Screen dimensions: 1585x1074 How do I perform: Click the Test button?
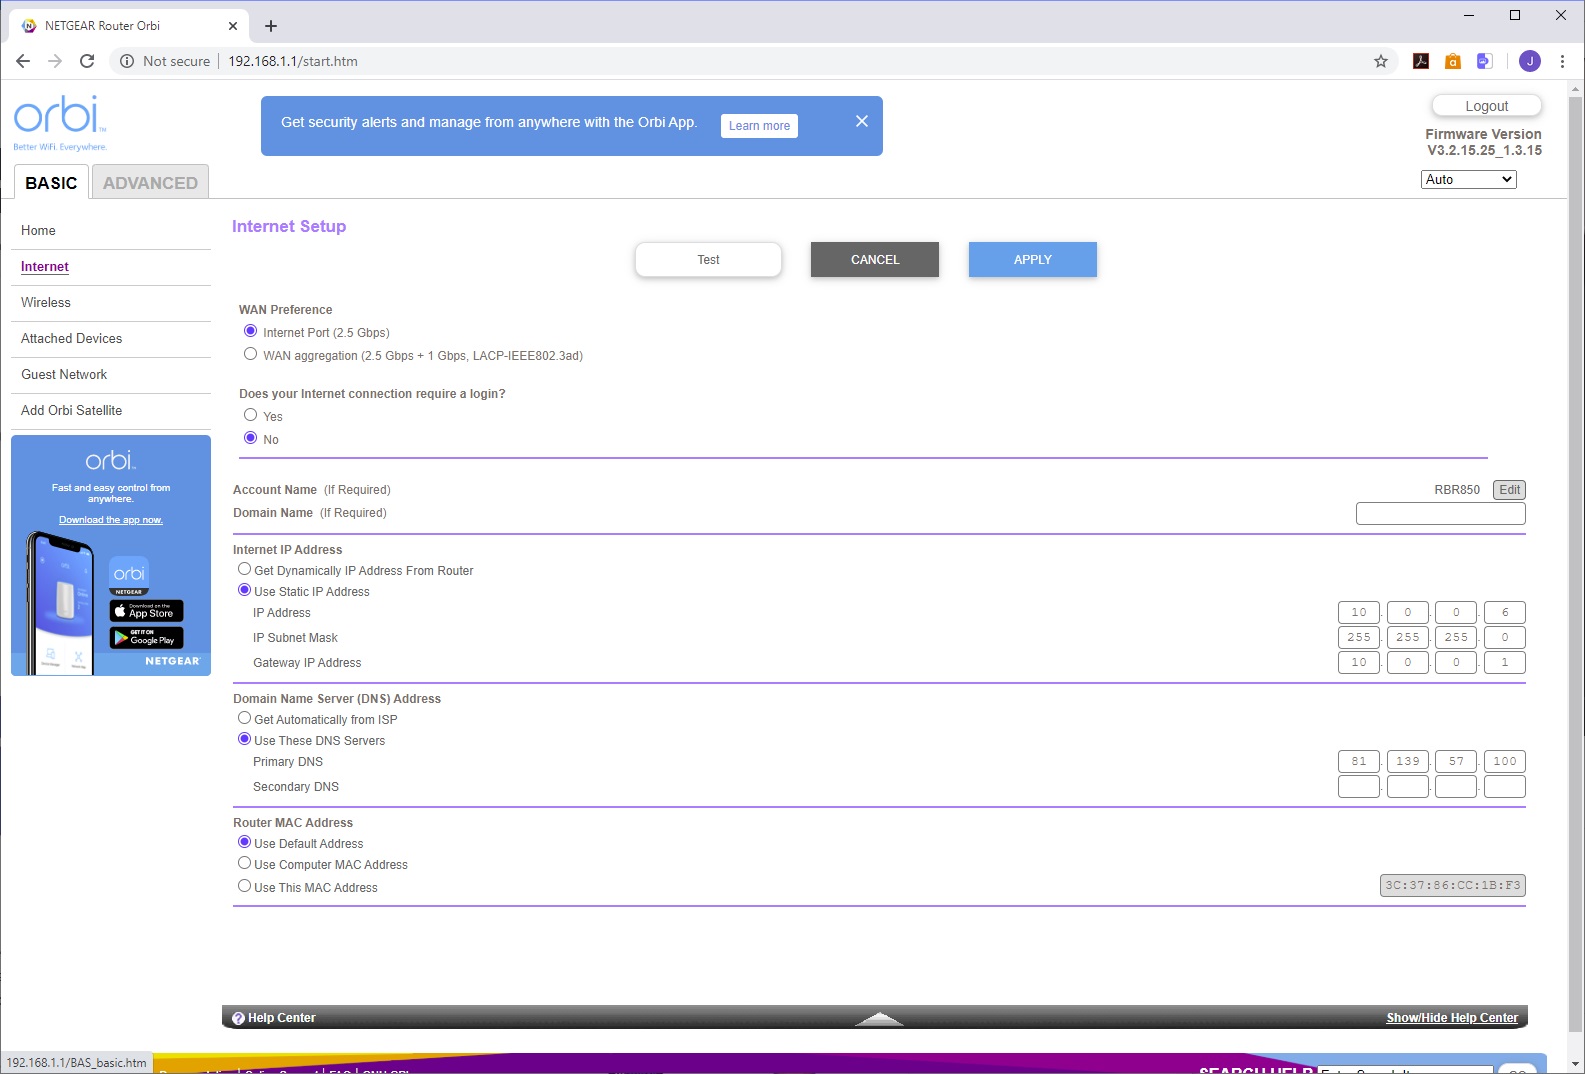pos(708,260)
